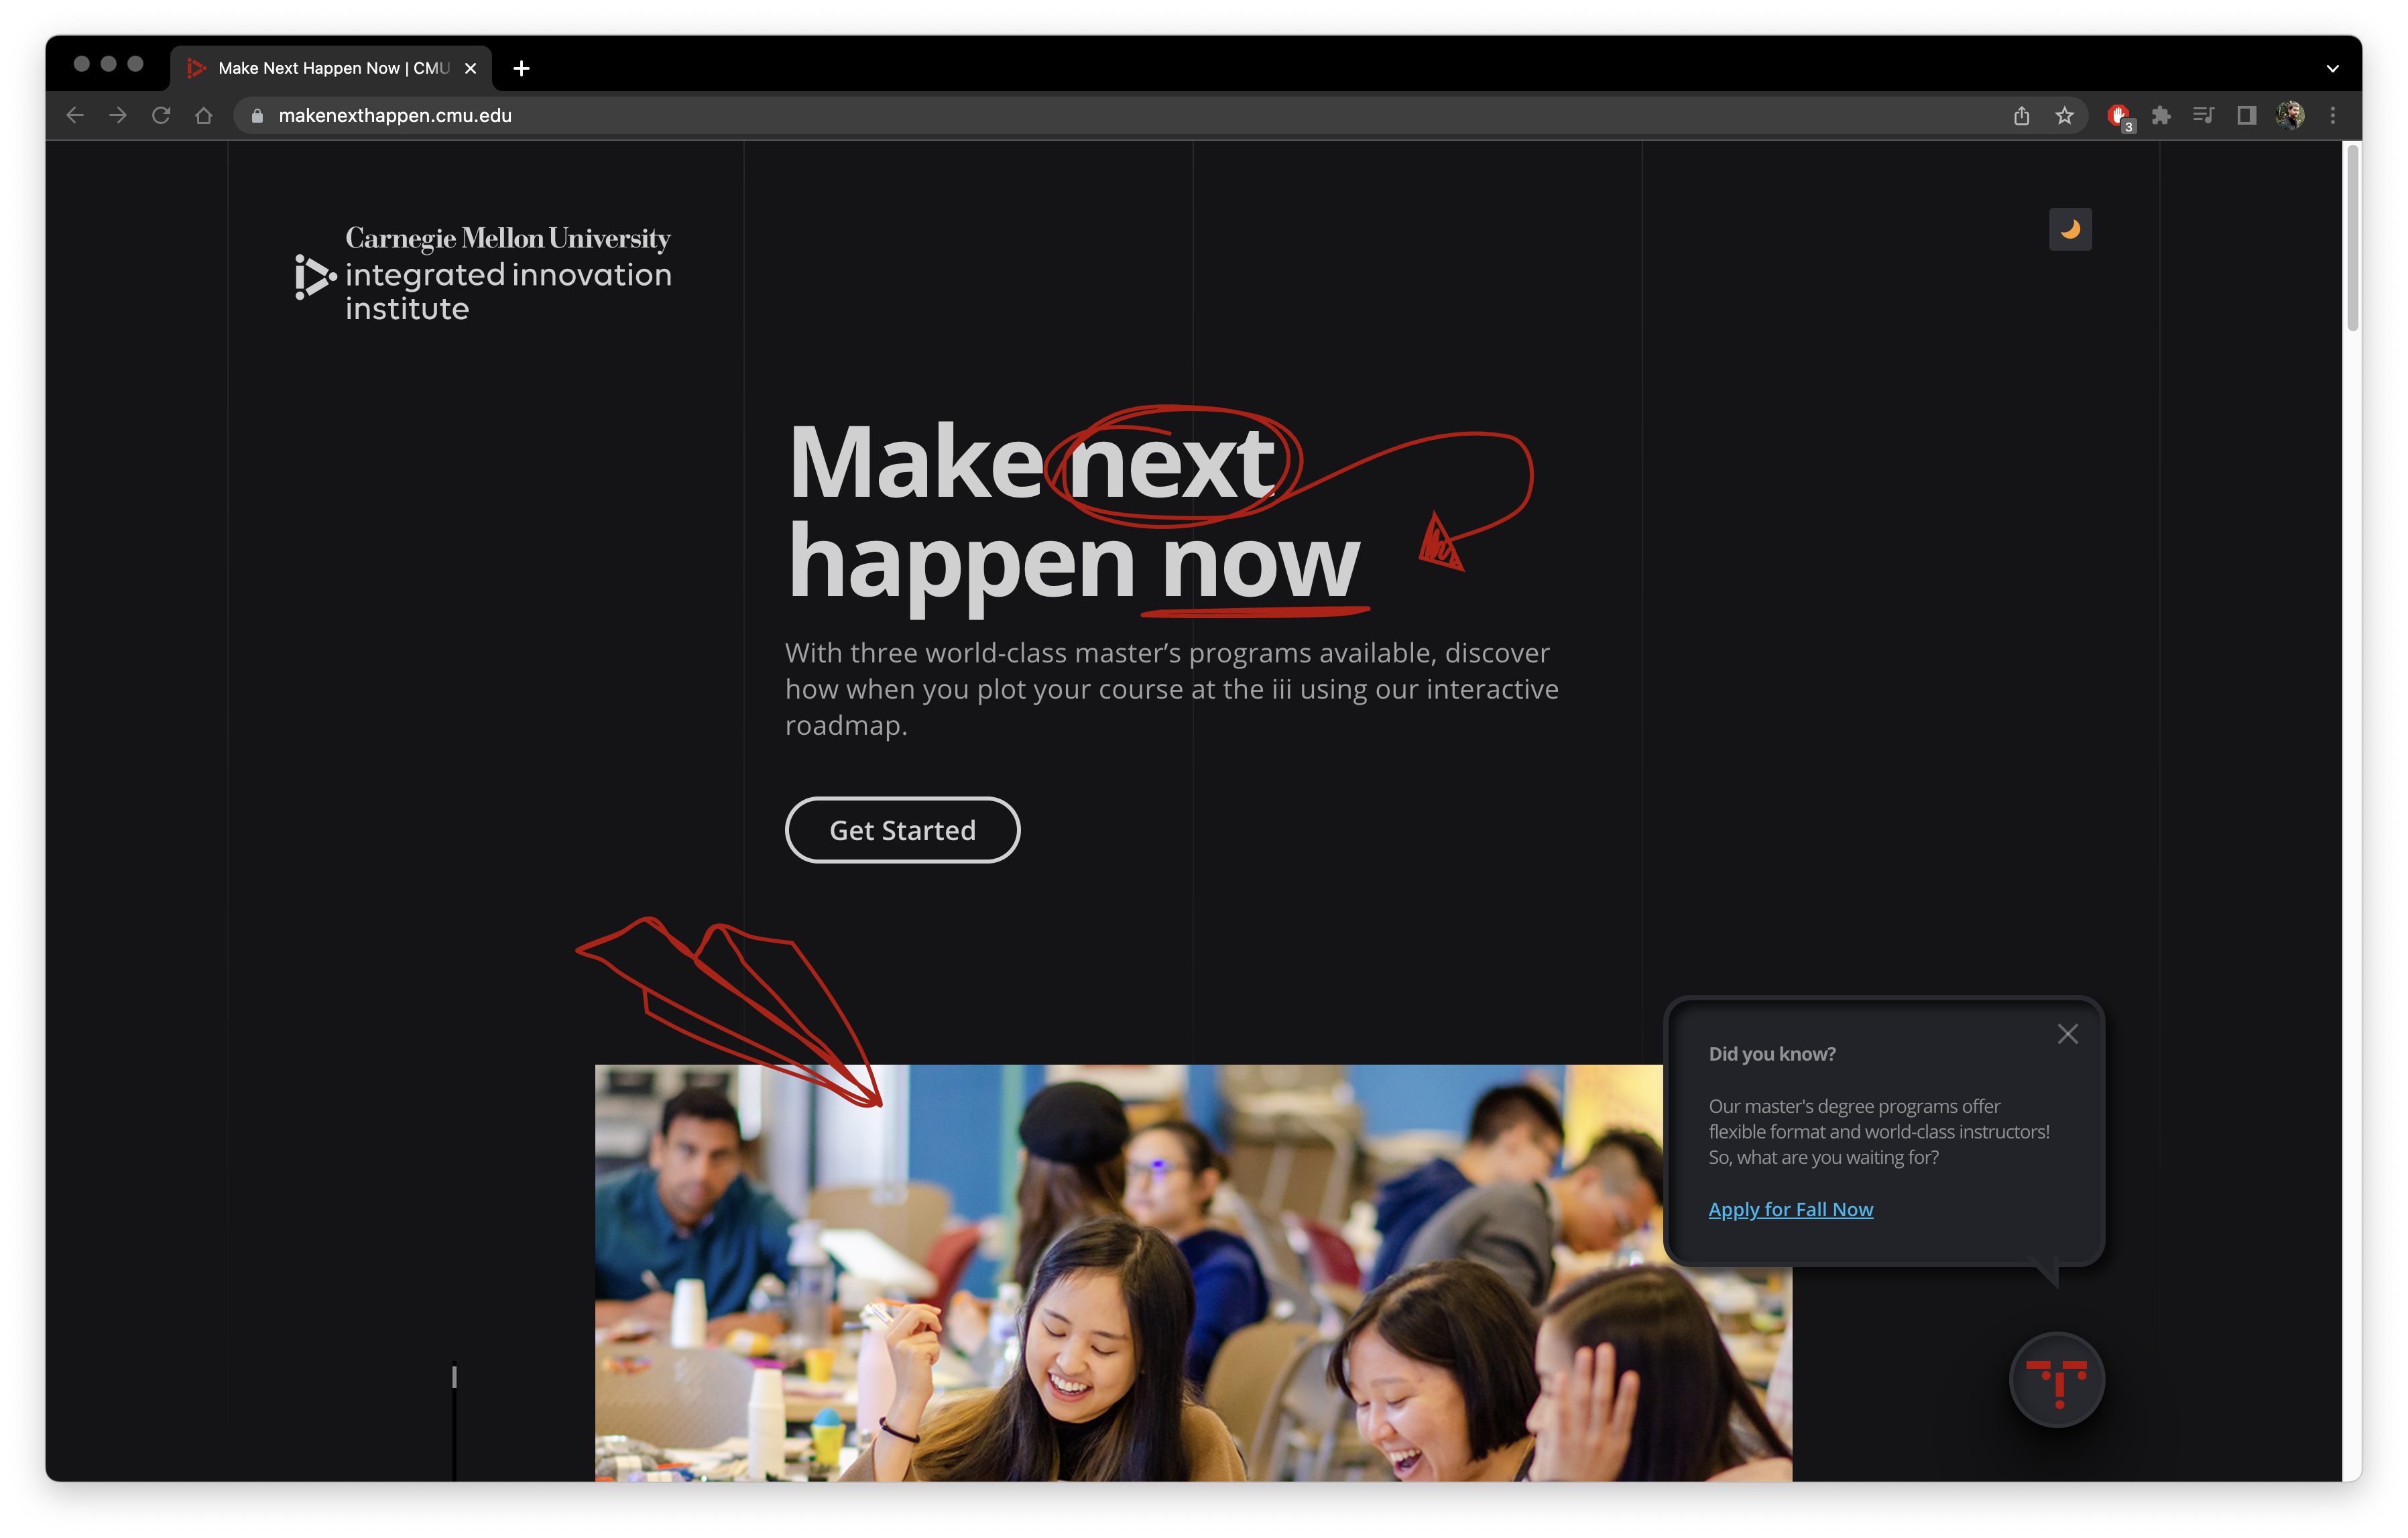Expand the tab search chevron
The image size is (2408, 1538).
click(2332, 68)
